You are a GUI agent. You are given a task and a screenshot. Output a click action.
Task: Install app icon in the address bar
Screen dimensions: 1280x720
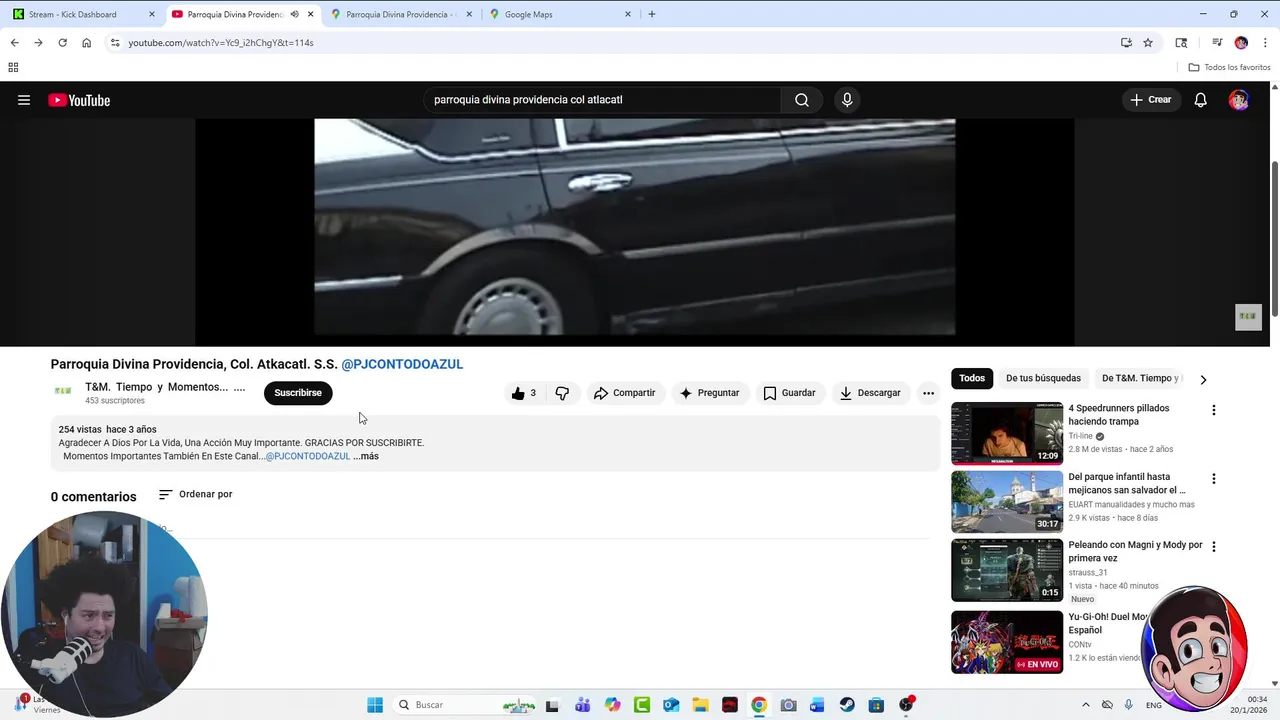[x=1126, y=43]
